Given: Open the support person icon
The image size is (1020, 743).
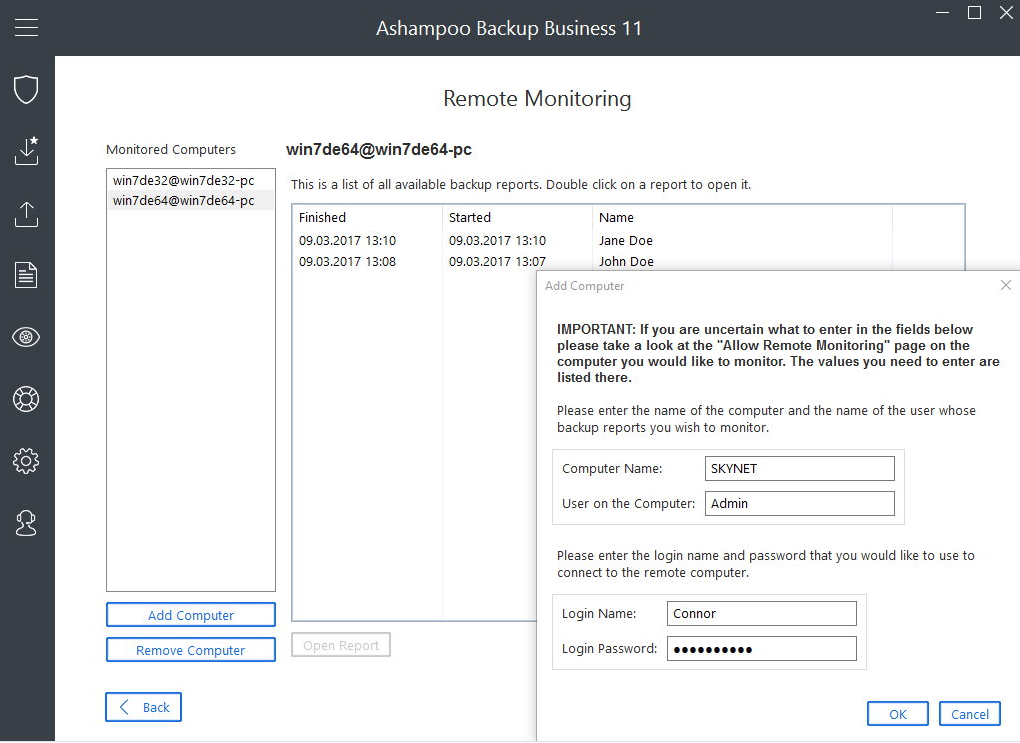Looking at the screenshot, I should click(x=26, y=523).
